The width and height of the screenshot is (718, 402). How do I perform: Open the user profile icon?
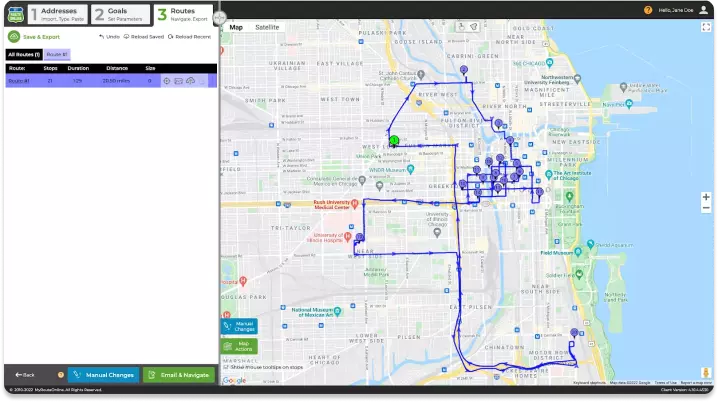(704, 10)
